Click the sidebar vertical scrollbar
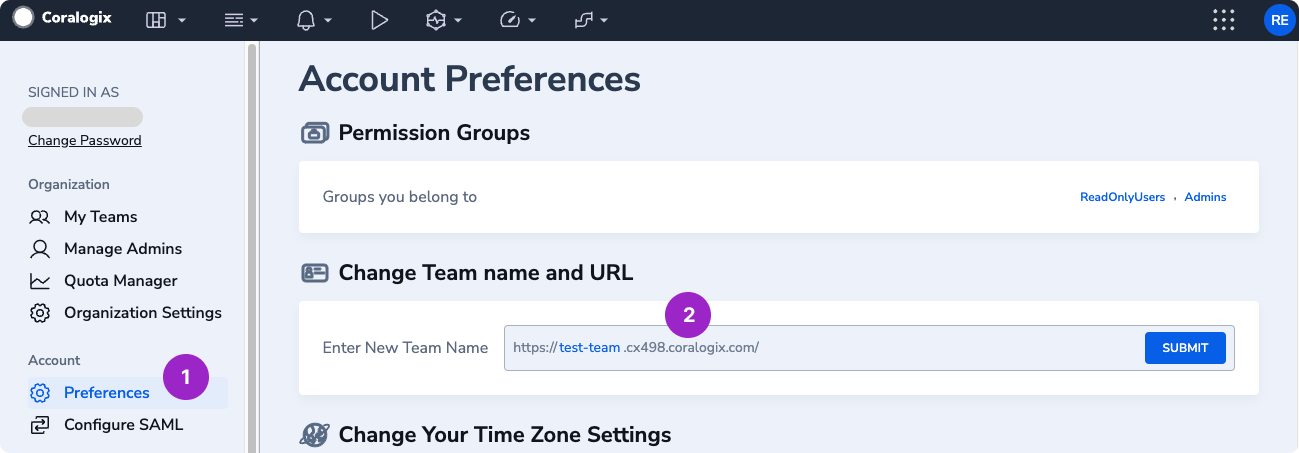The height and width of the screenshot is (453, 1299). 252,247
